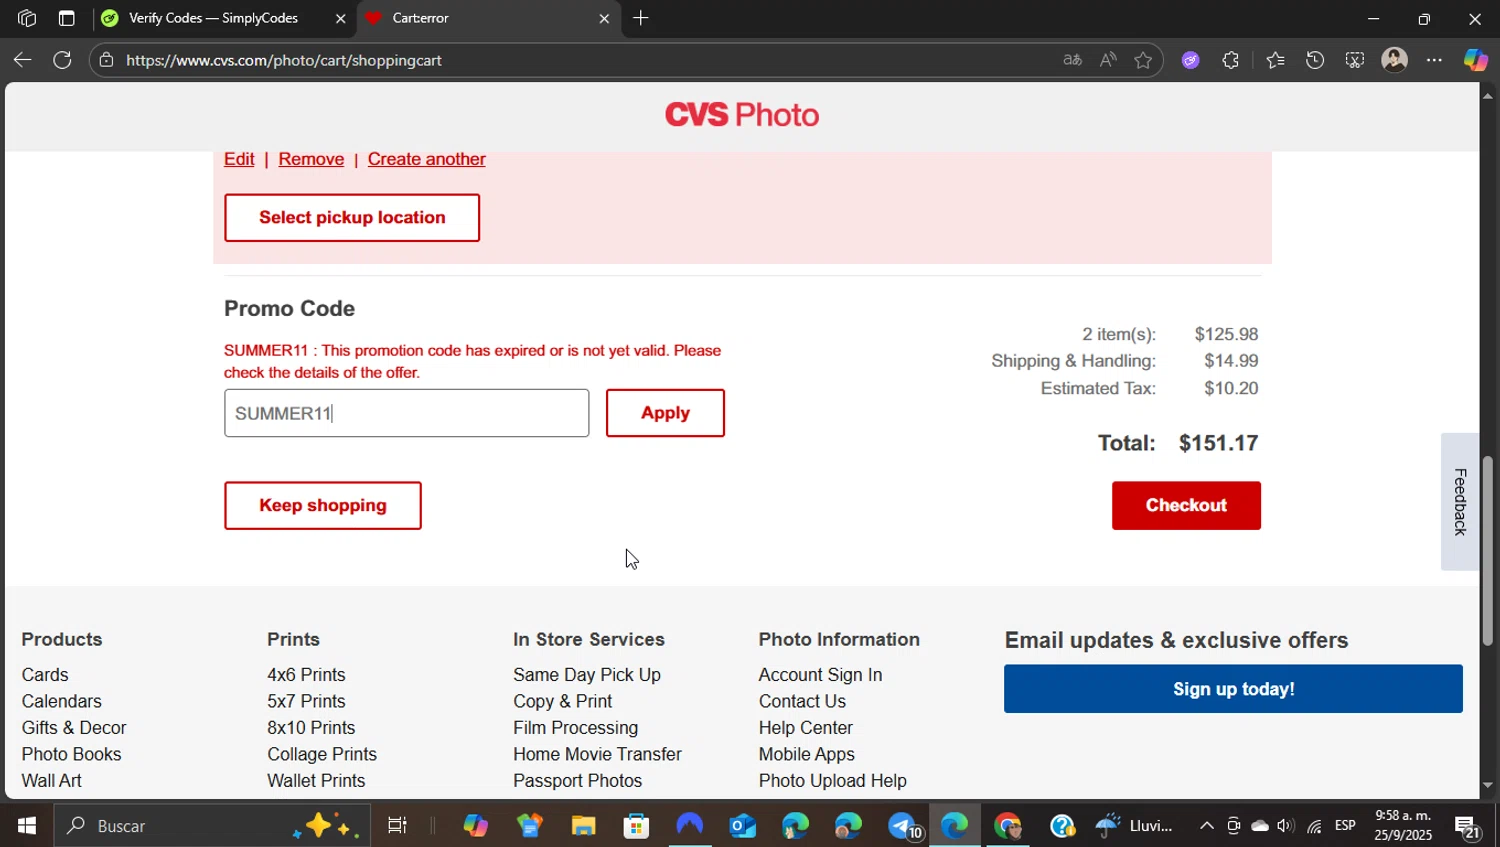1500x847 pixels.
Task: Open the Collage Prints link
Action: [x=322, y=754]
